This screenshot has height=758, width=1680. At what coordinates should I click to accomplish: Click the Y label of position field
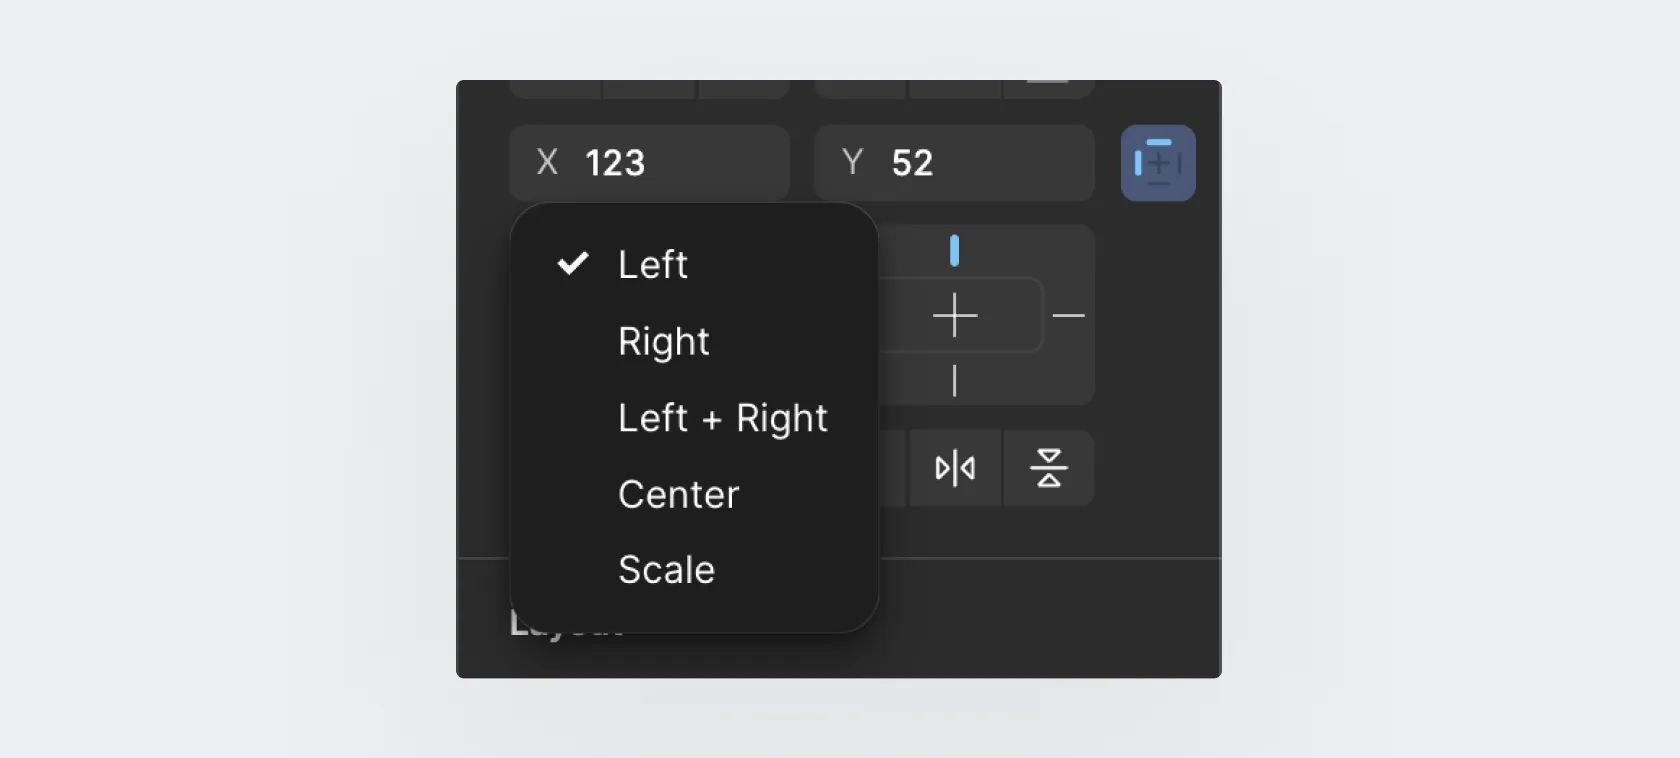[x=852, y=162]
